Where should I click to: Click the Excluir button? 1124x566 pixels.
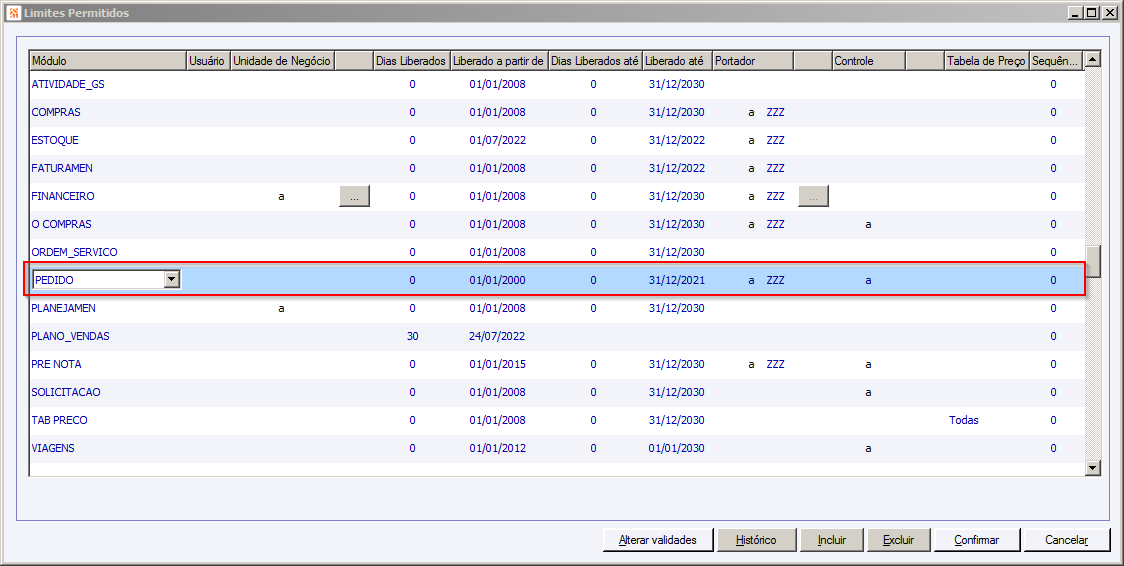pyautogui.click(x=899, y=540)
